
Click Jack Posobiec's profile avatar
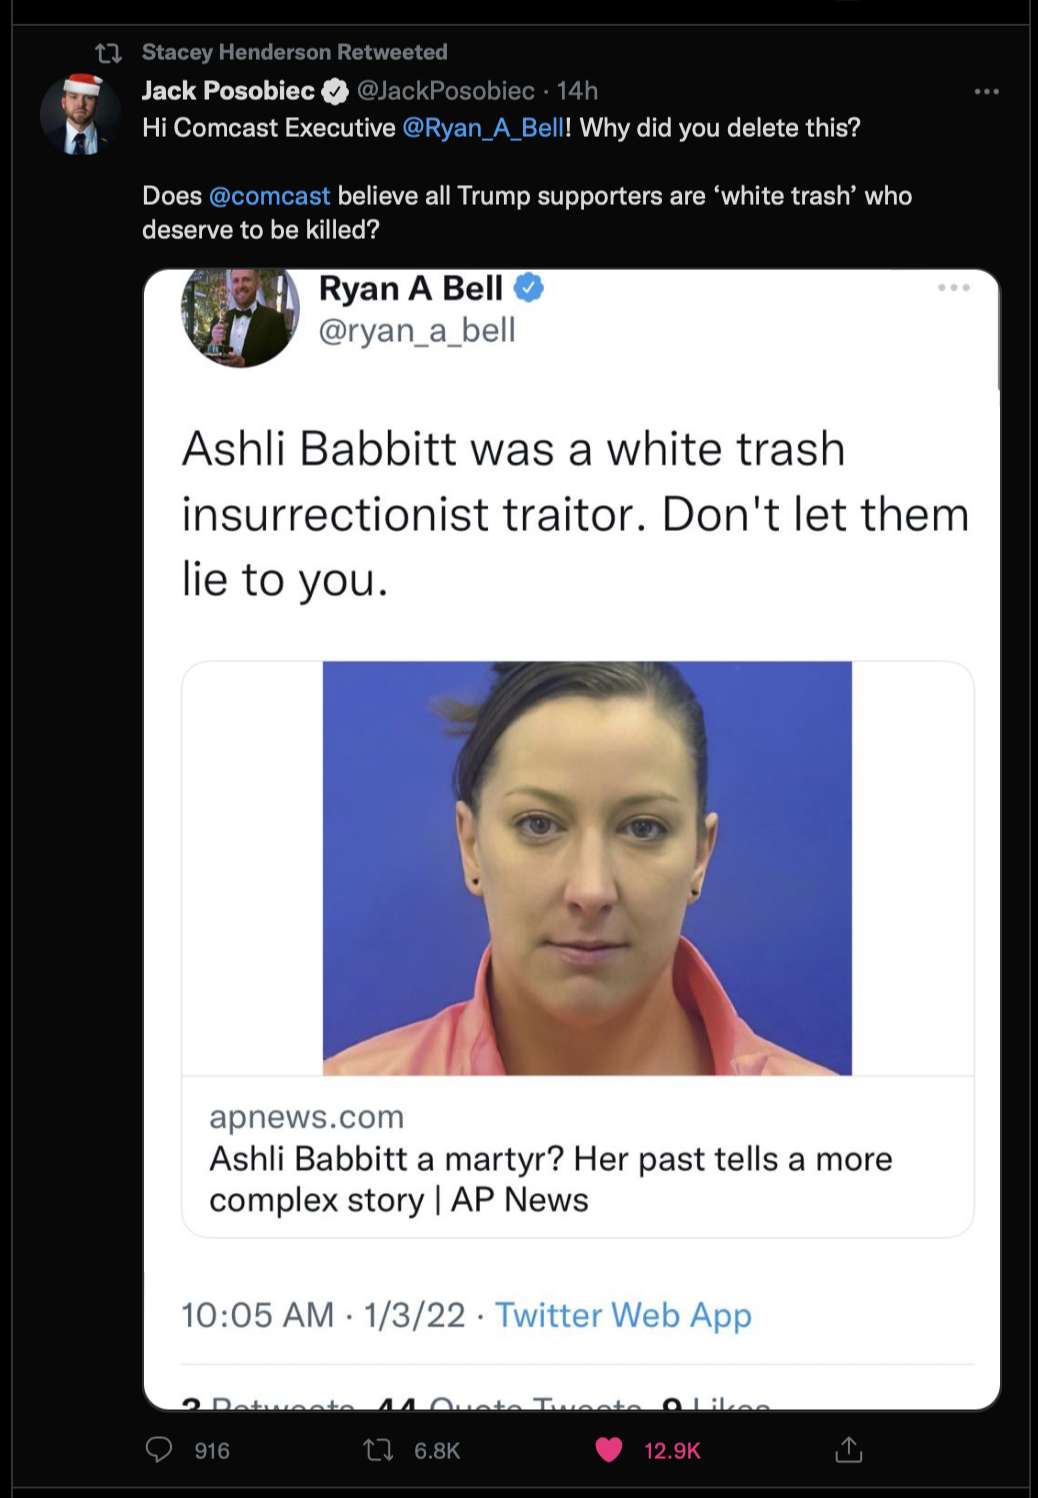point(81,114)
